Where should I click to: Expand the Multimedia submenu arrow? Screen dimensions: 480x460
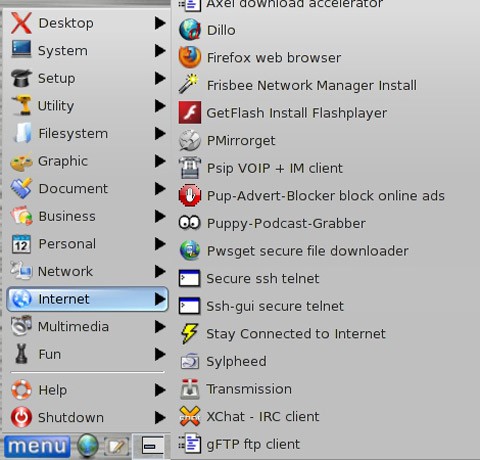pos(160,327)
